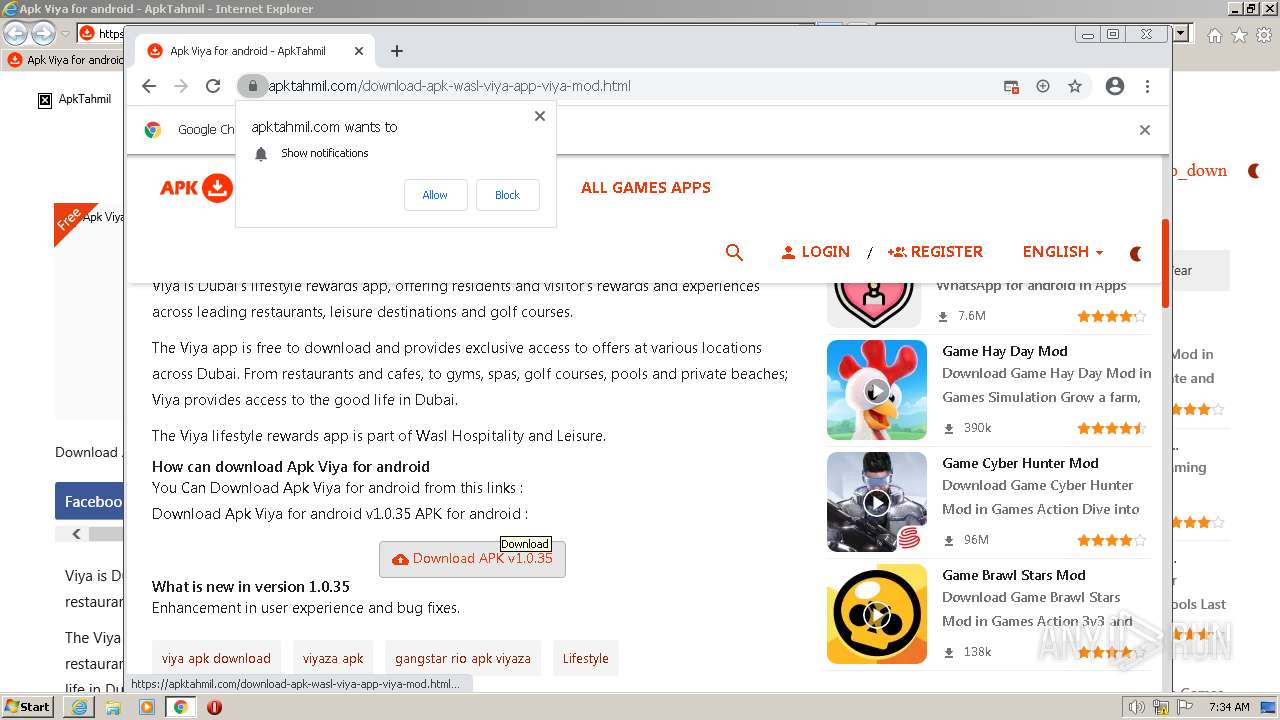Click Download APK v1.0.35 button

point(472,559)
